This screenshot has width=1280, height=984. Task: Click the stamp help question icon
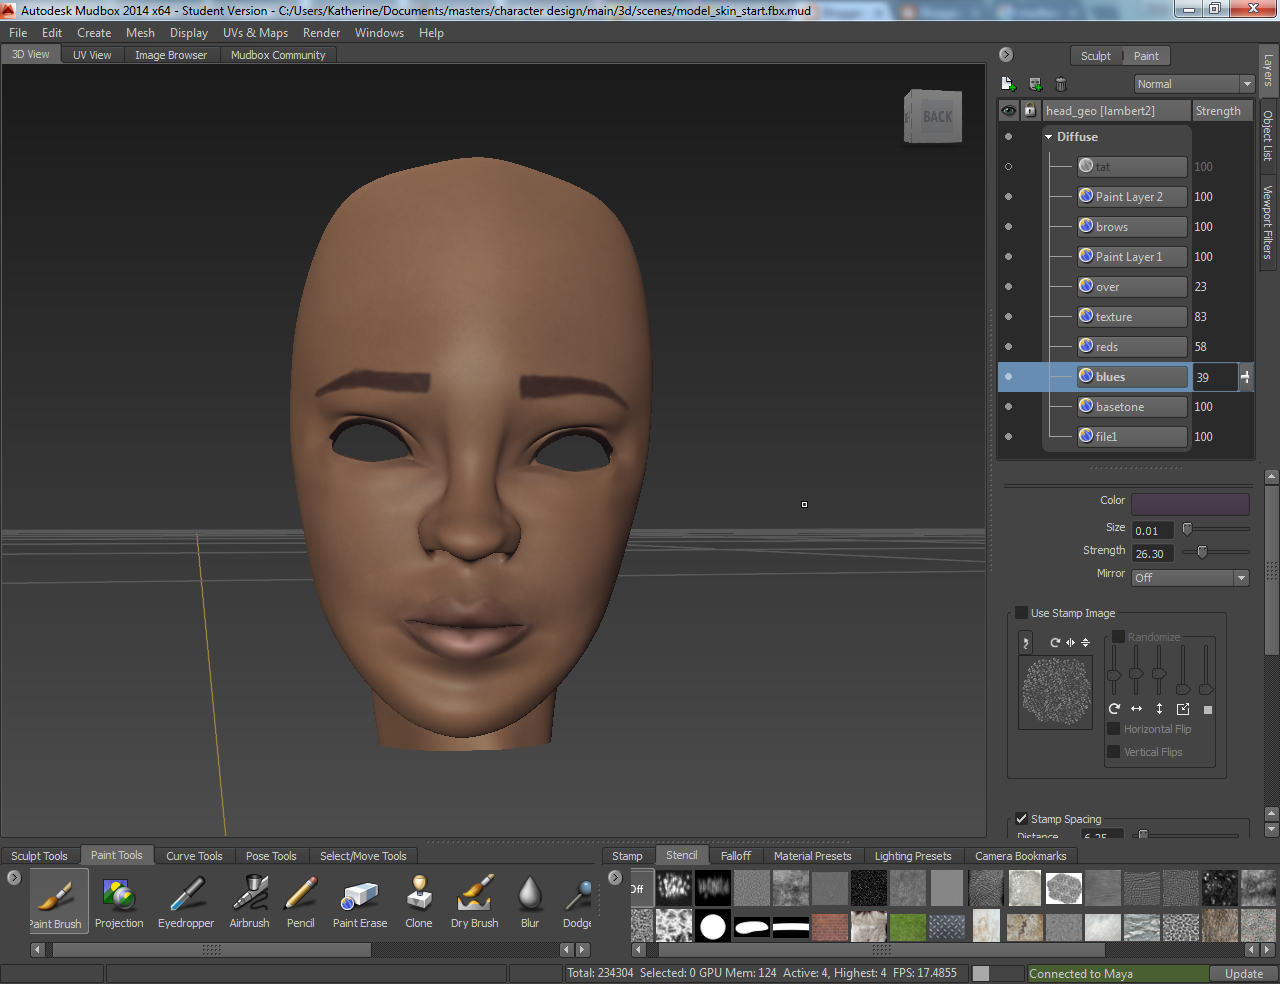(x=1025, y=643)
